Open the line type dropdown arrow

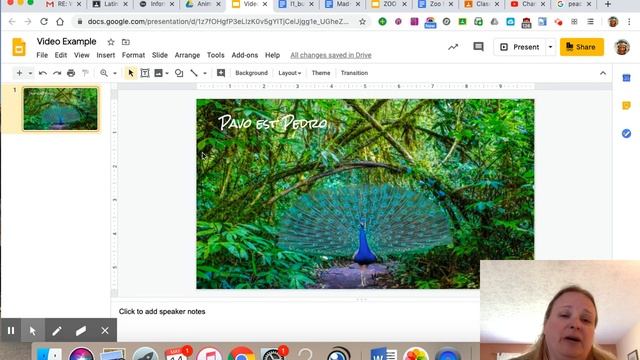pyautogui.click(x=205, y=73)
